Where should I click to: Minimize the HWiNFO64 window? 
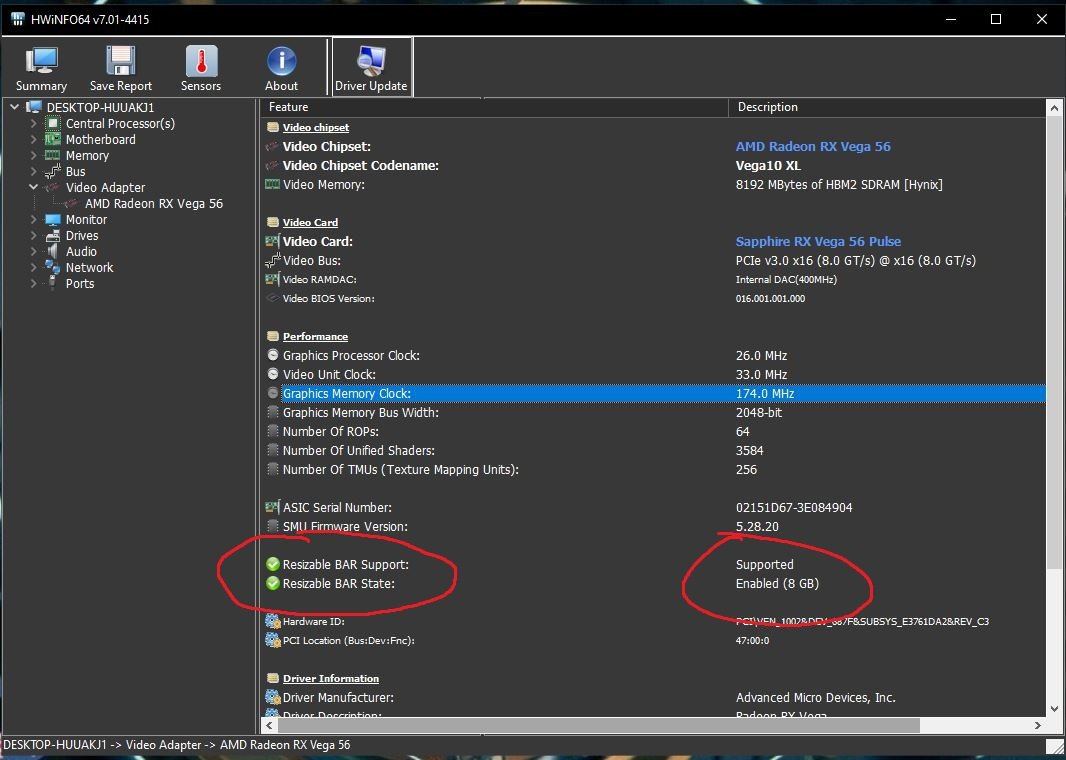951,19
